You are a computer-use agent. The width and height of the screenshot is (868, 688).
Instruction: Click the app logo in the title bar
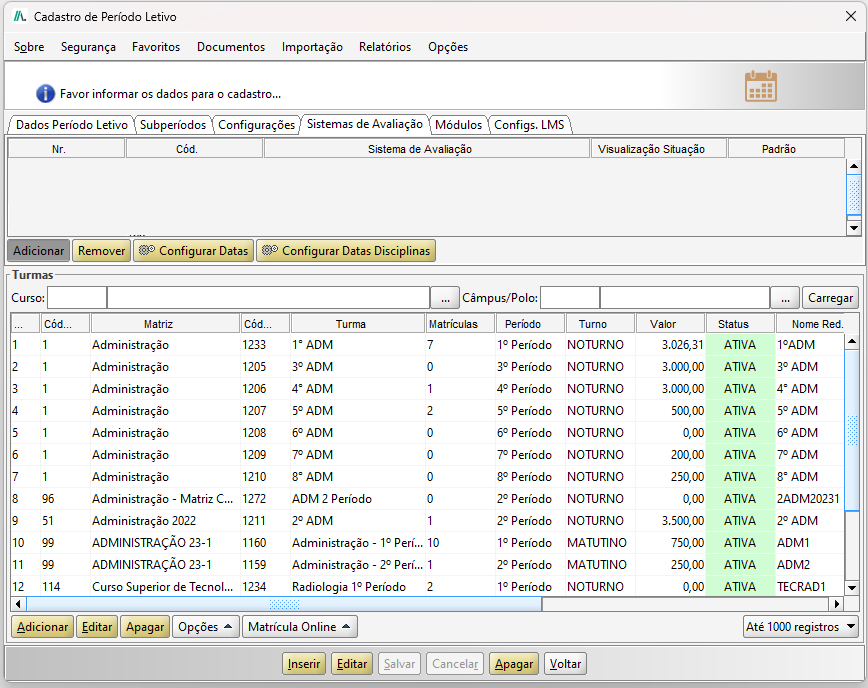pyautogui.click(x=20, y=16)
